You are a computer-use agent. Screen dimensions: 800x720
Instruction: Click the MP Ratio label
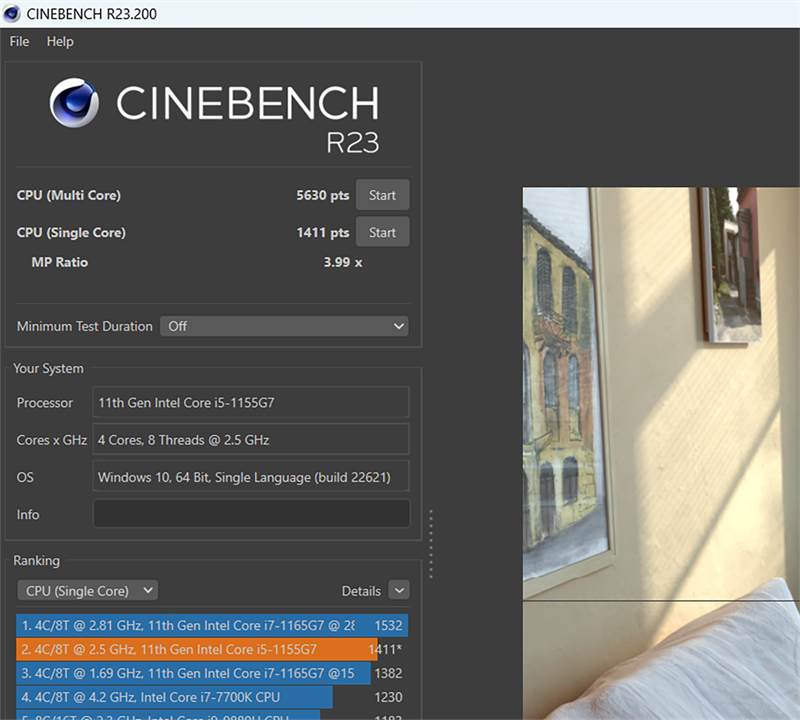point(60,262)
